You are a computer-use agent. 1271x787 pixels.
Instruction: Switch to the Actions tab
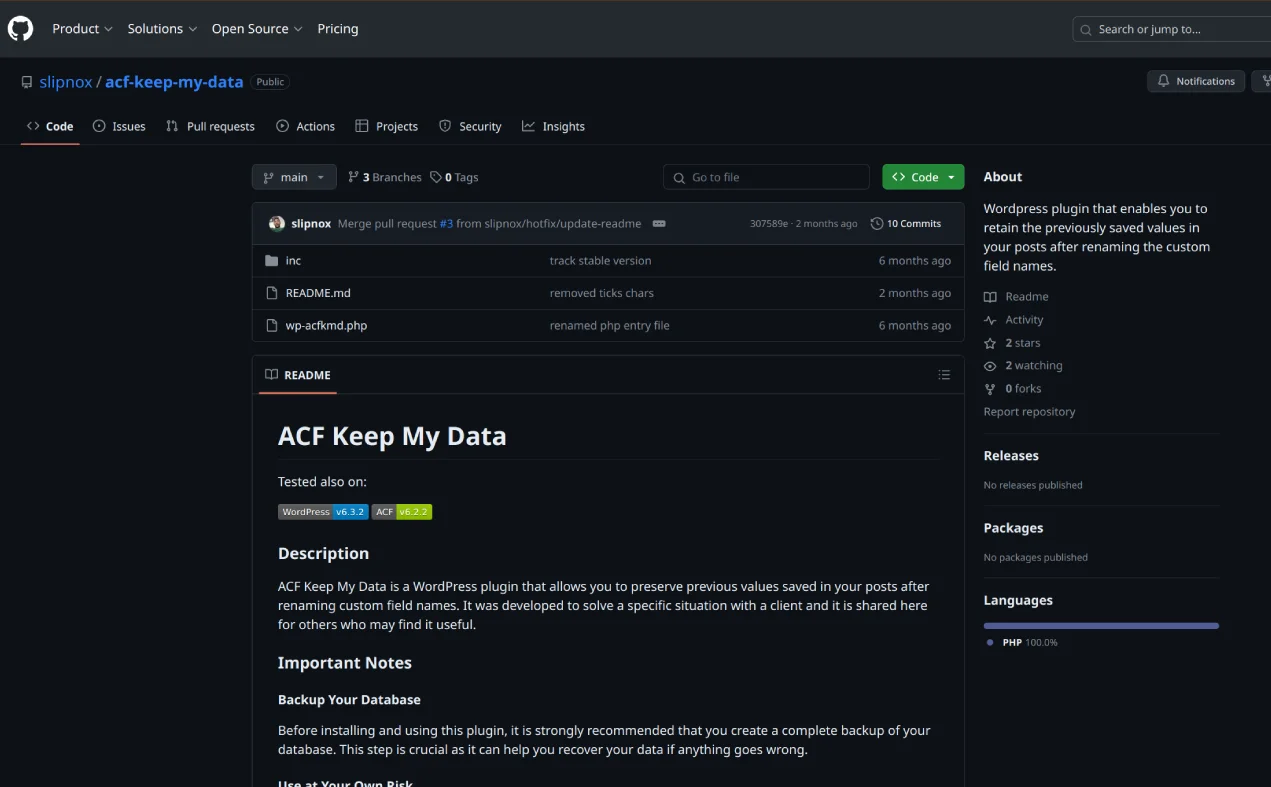[305, 126]
